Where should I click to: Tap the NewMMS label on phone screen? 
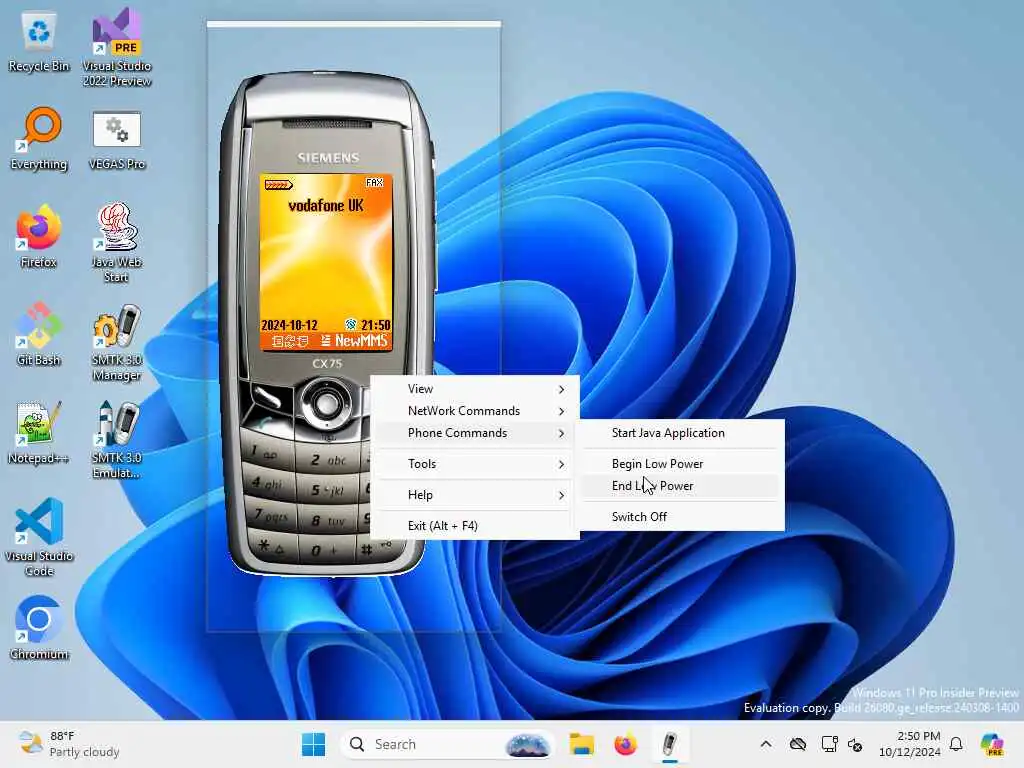pos(361,341)
